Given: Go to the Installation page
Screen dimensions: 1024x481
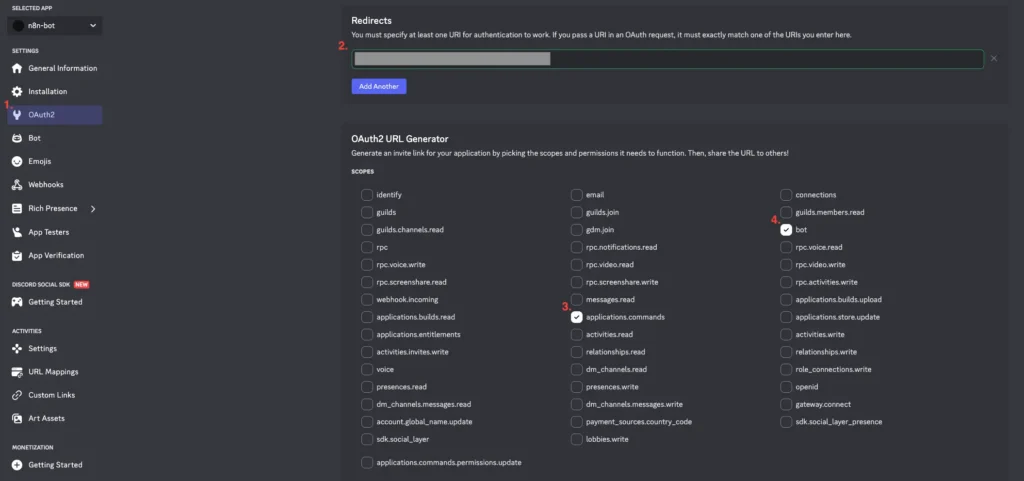Looking at the screenshot, I should click(55, 92).
